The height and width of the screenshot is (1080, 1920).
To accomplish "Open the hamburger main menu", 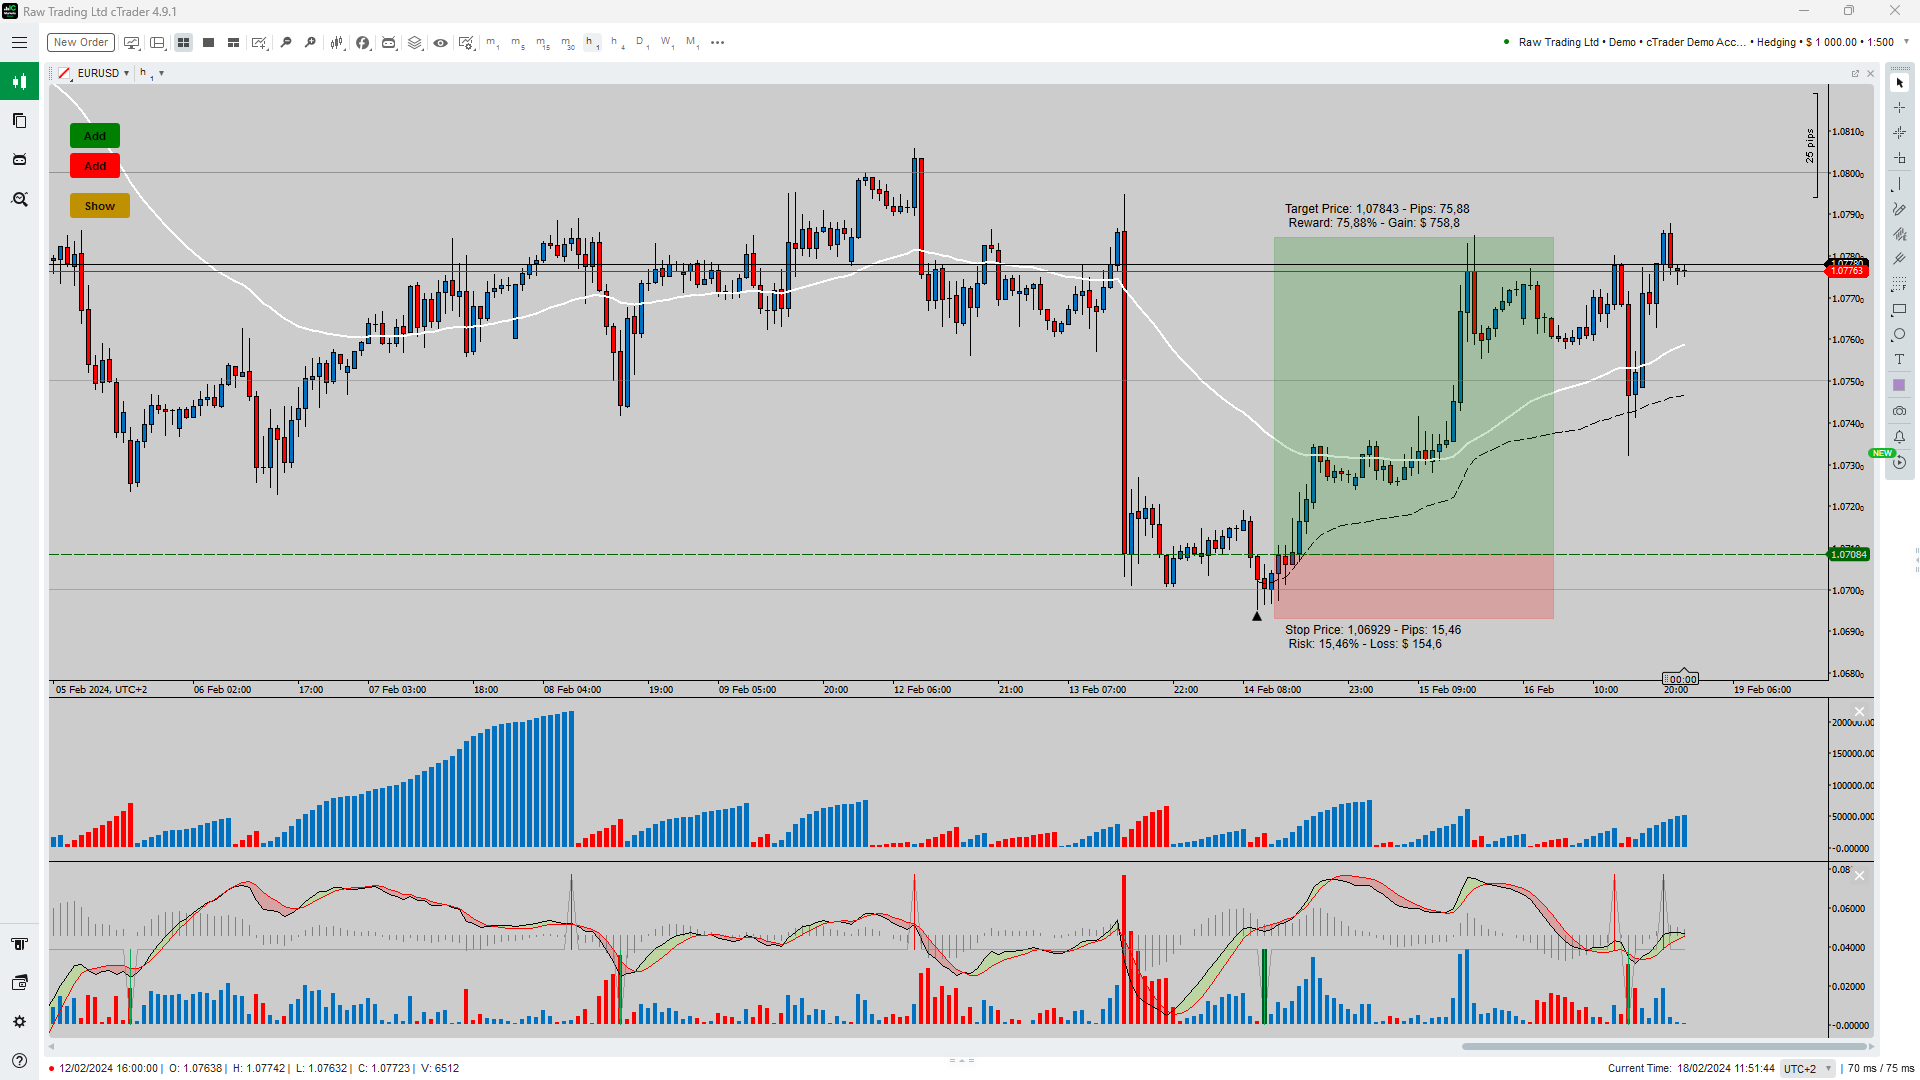I will tap(19, 42).
